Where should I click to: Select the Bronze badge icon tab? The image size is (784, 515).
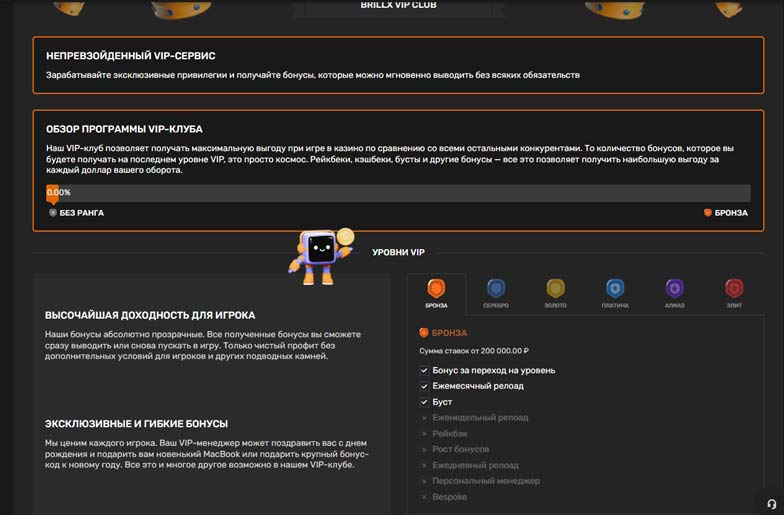point(436,289)
